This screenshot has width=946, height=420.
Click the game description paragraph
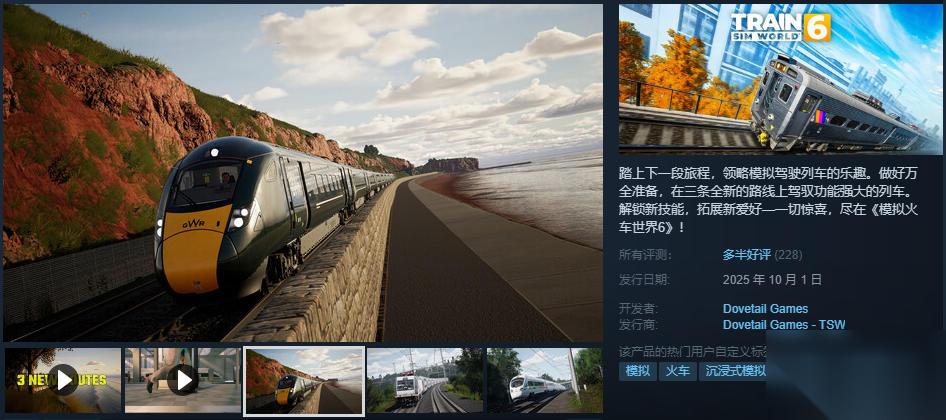coord(768,200)
